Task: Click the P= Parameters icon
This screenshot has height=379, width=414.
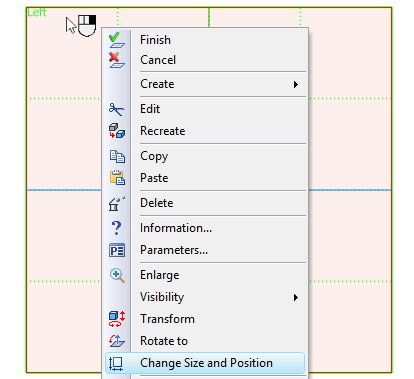Action: click(x=117, y=250)
